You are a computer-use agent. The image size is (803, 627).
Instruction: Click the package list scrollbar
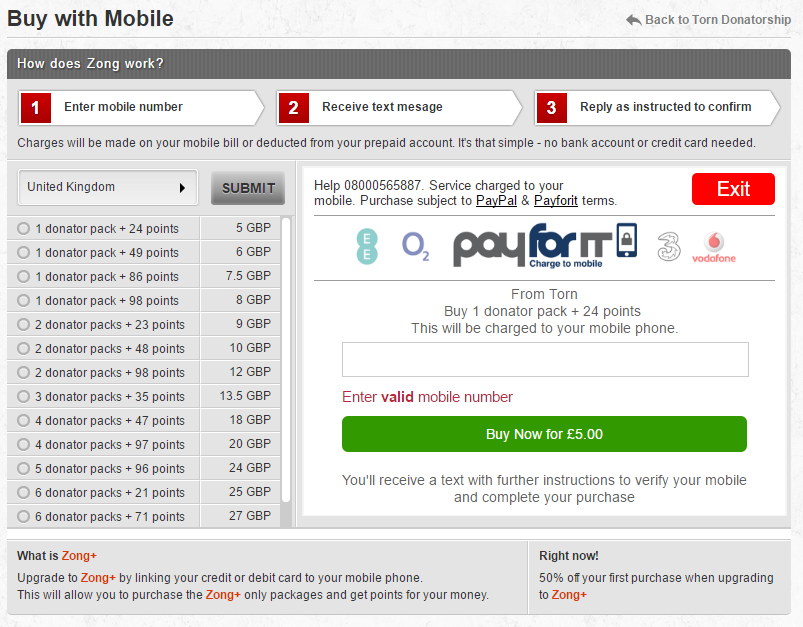pyautogui.click(x=286, y=360)
